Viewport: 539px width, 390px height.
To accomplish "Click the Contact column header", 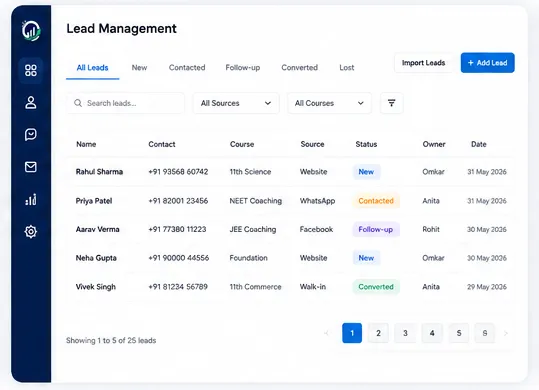I will click(x=162, y=144).
